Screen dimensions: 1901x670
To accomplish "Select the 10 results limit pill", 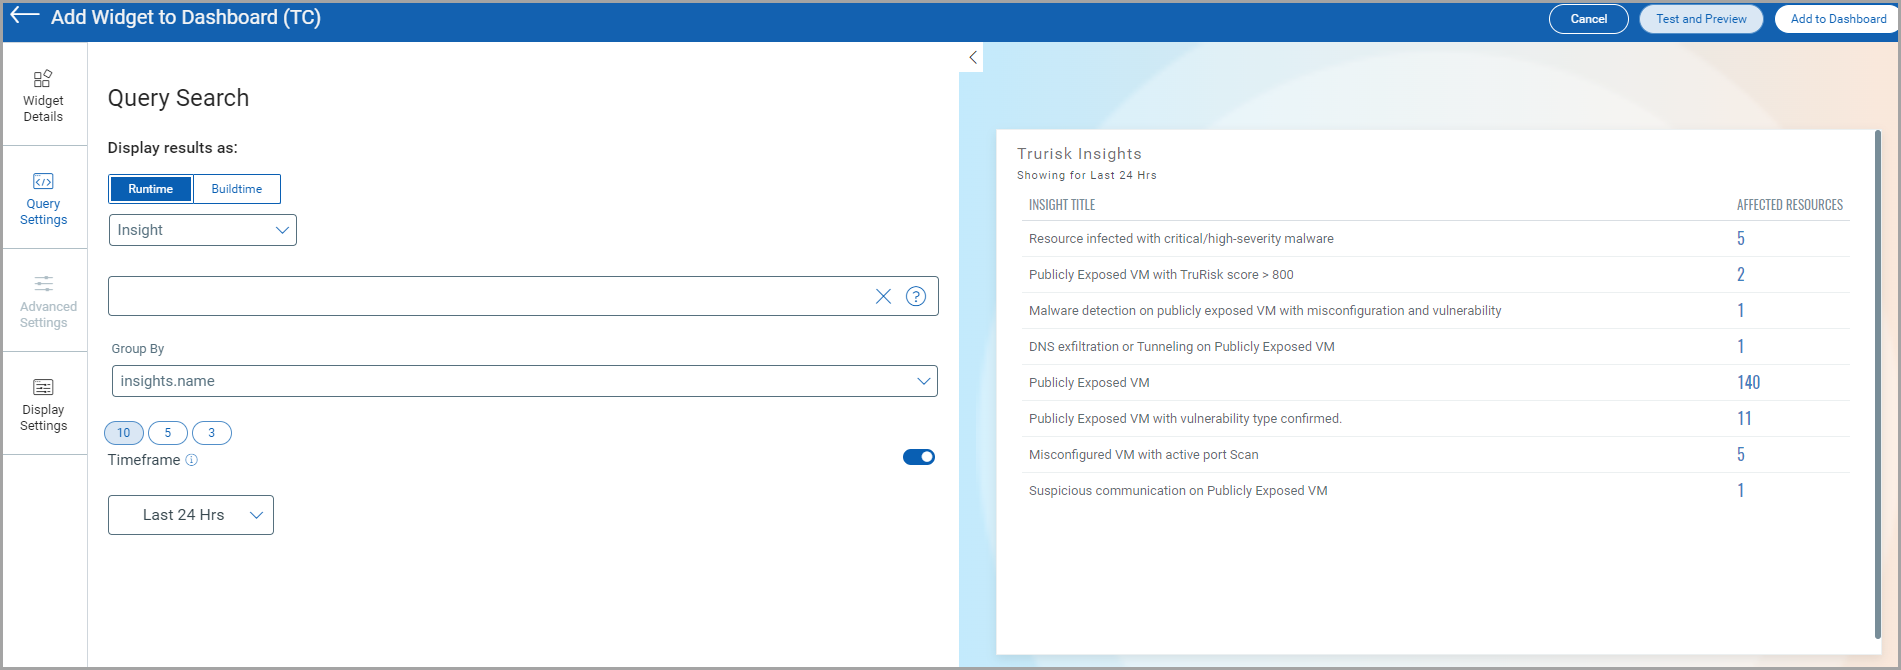I will [124, 433].
